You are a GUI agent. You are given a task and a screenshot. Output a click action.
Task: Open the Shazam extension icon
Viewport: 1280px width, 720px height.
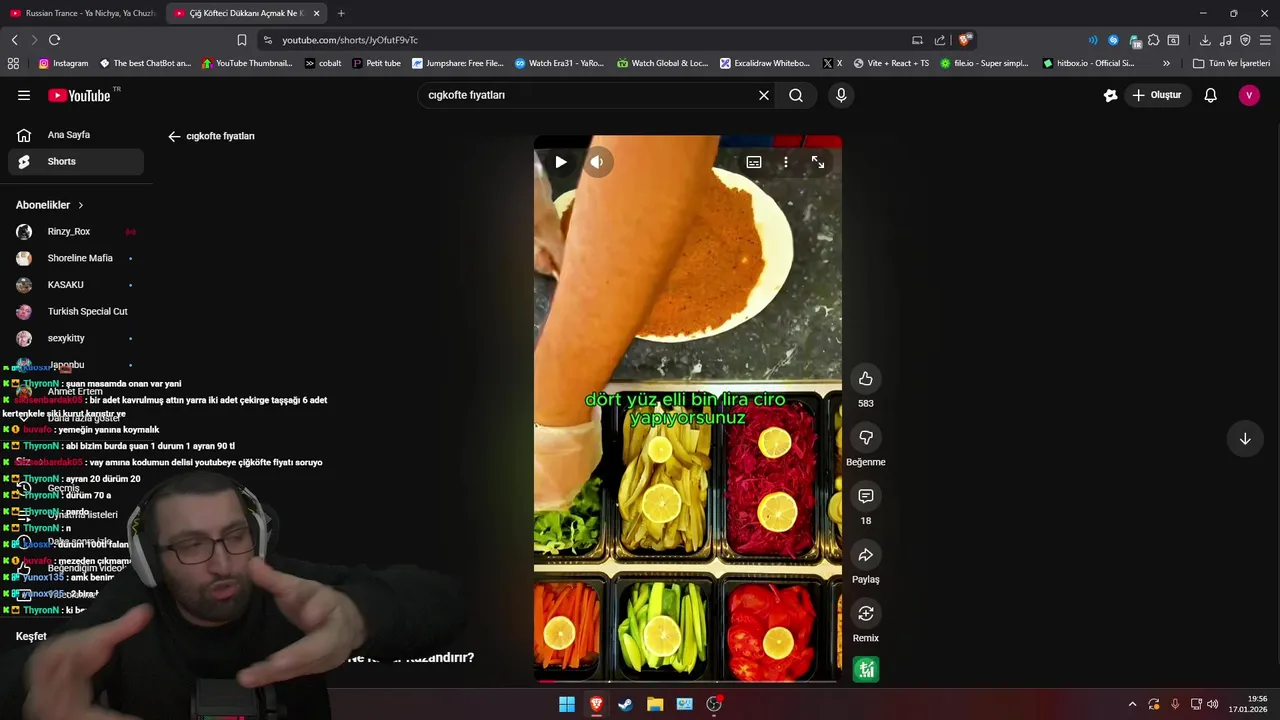[x=1113, y=40]
